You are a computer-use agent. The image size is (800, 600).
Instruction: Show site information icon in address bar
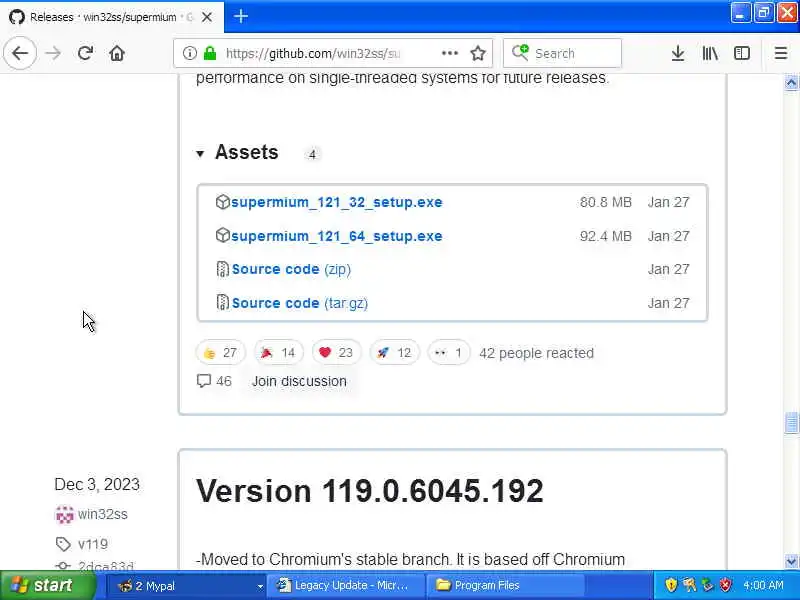pos(189,53)
